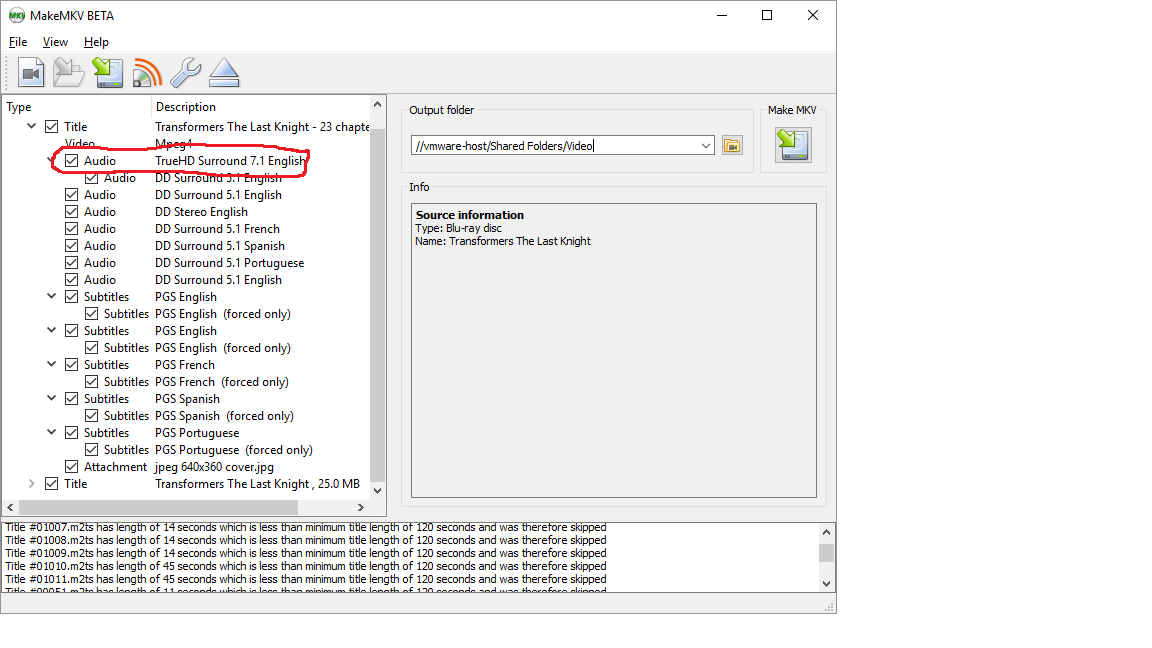Uncheck the TrueHD Surround 7.1 English audio checkbox
Image resolution: width=1152 pixels, height=648 pixels.
click(x=71, y=160)
